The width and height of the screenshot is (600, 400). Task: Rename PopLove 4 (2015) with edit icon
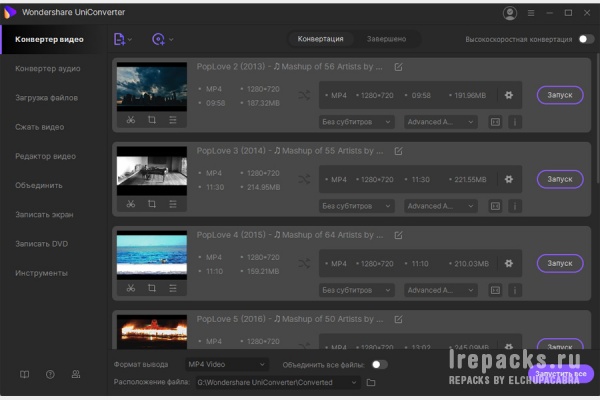click(398, 235)
